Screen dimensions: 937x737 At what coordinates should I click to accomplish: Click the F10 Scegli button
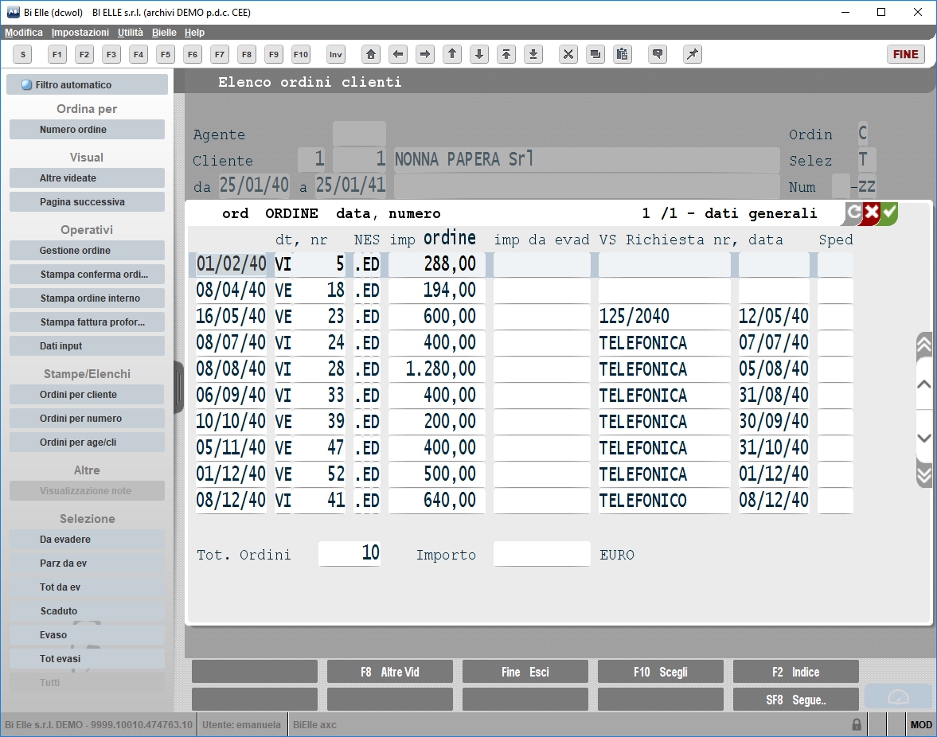coord(660,672)
